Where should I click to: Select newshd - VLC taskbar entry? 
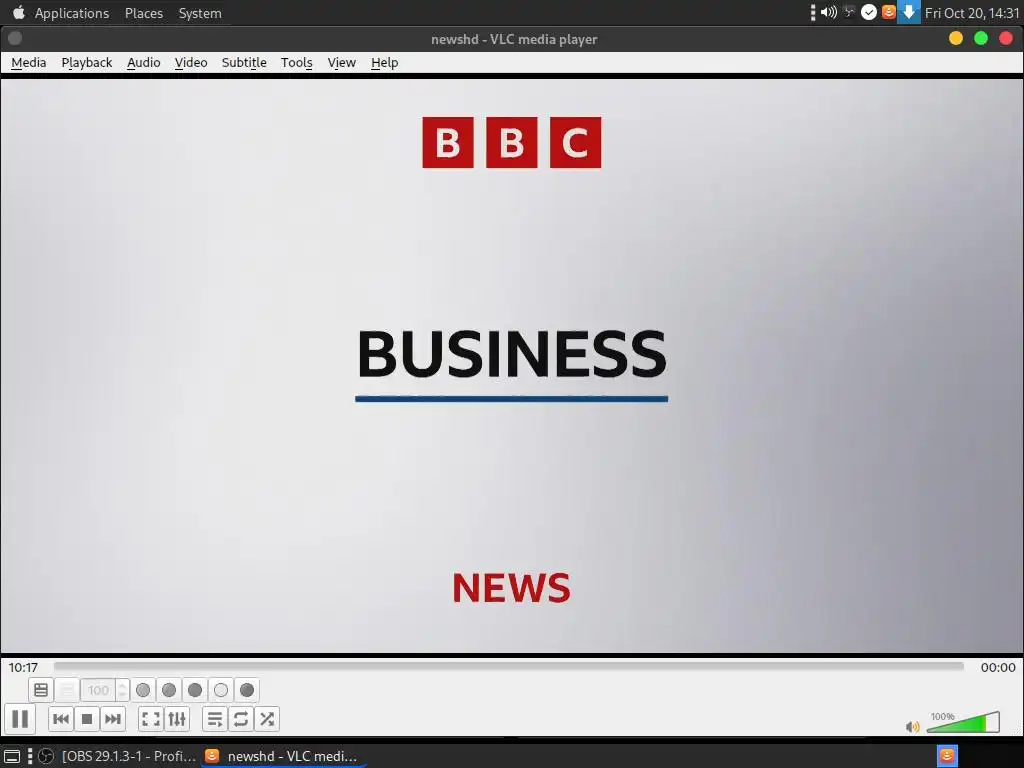(x=282, y=756)
